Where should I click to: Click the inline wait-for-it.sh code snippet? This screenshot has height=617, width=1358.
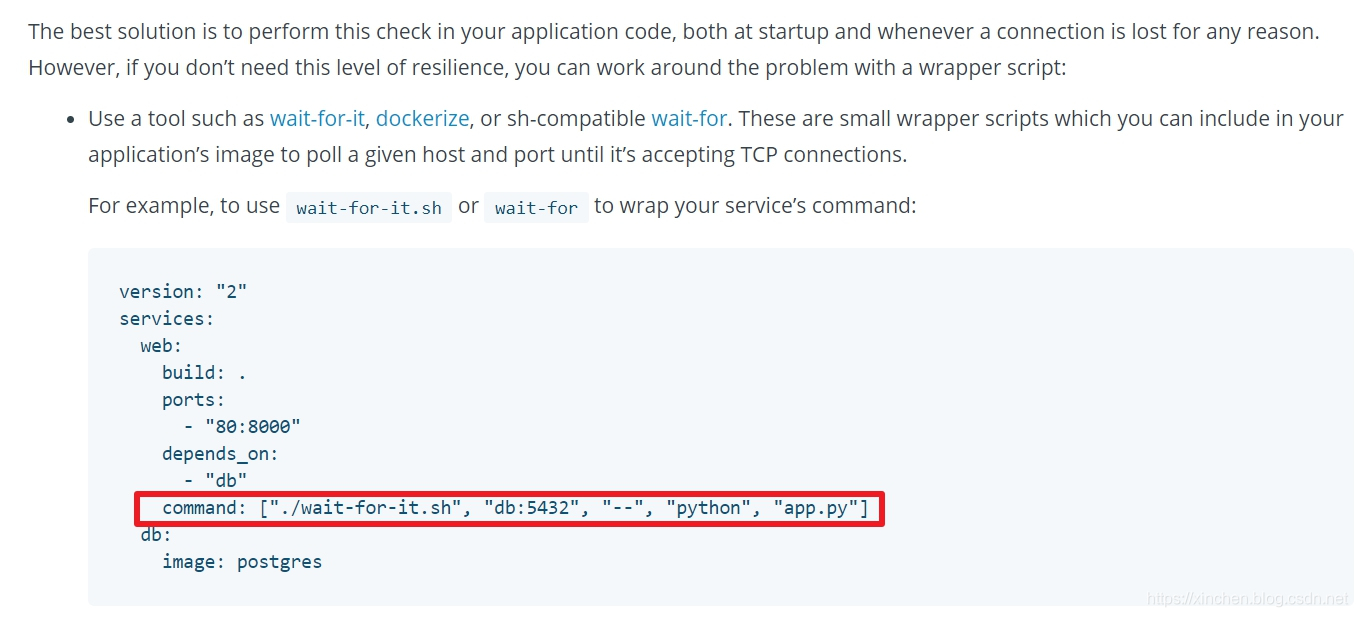pyautogui.click(x=369, y=208)
